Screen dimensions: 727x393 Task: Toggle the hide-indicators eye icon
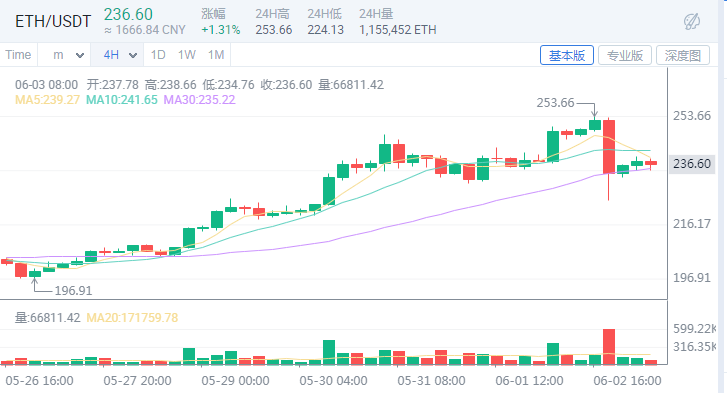point(691,21)
